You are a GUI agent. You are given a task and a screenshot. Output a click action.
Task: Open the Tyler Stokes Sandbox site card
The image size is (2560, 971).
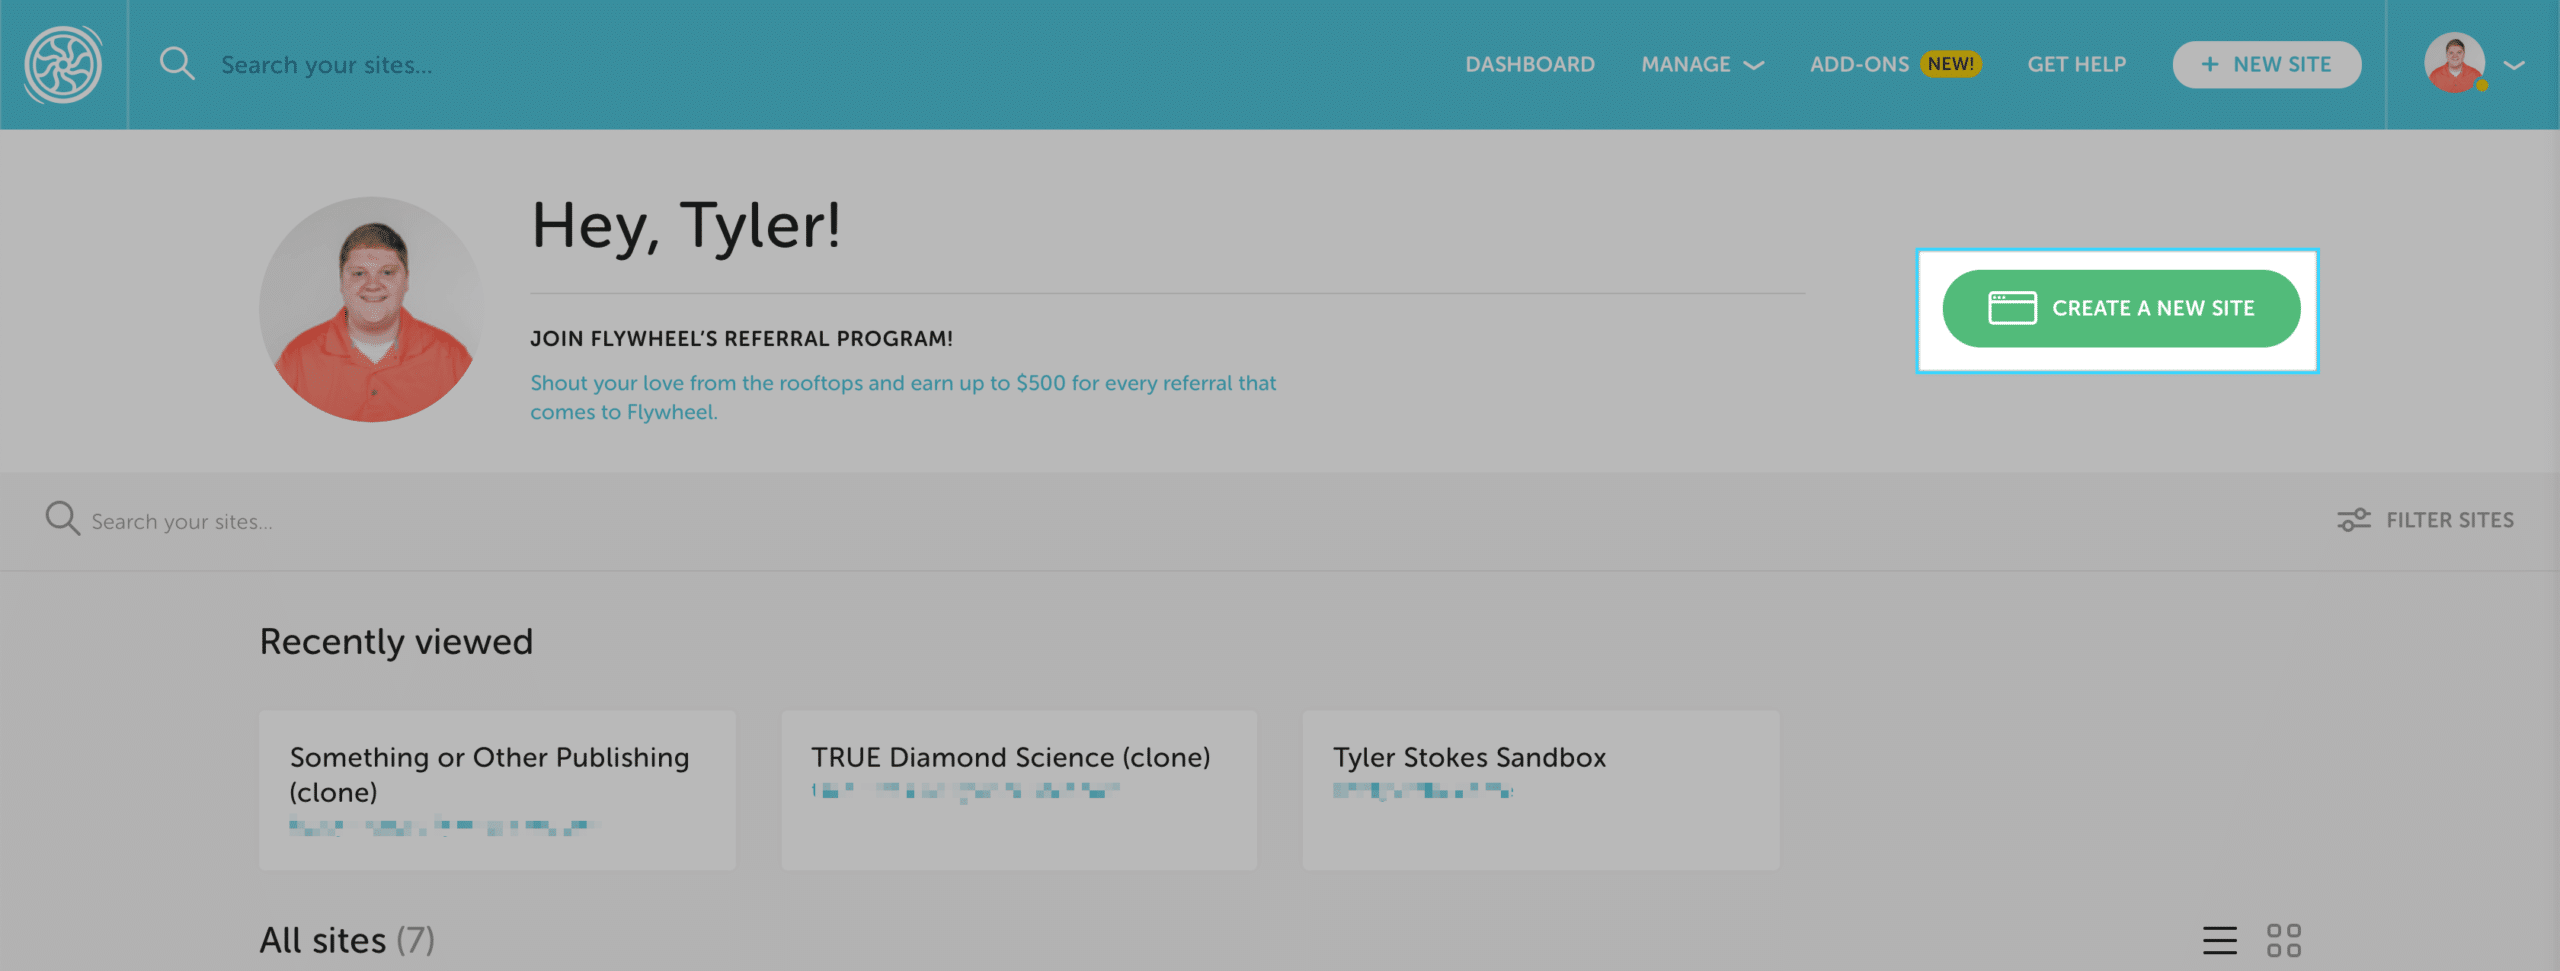pos(1540,789)
